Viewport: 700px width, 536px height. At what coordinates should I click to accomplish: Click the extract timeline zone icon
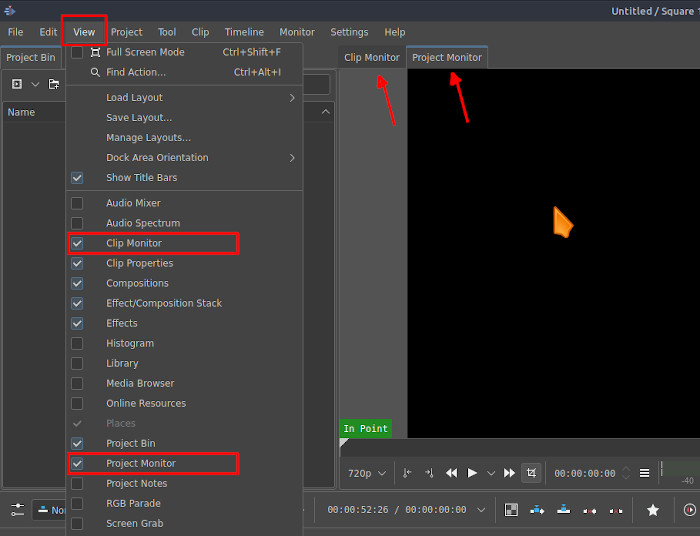[590, 510]
